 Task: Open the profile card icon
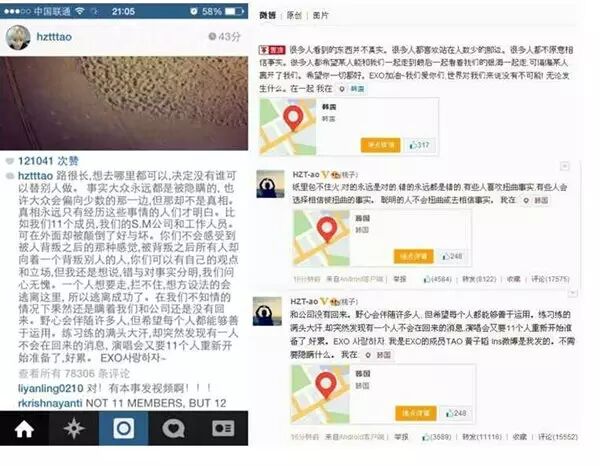(223, 429)
